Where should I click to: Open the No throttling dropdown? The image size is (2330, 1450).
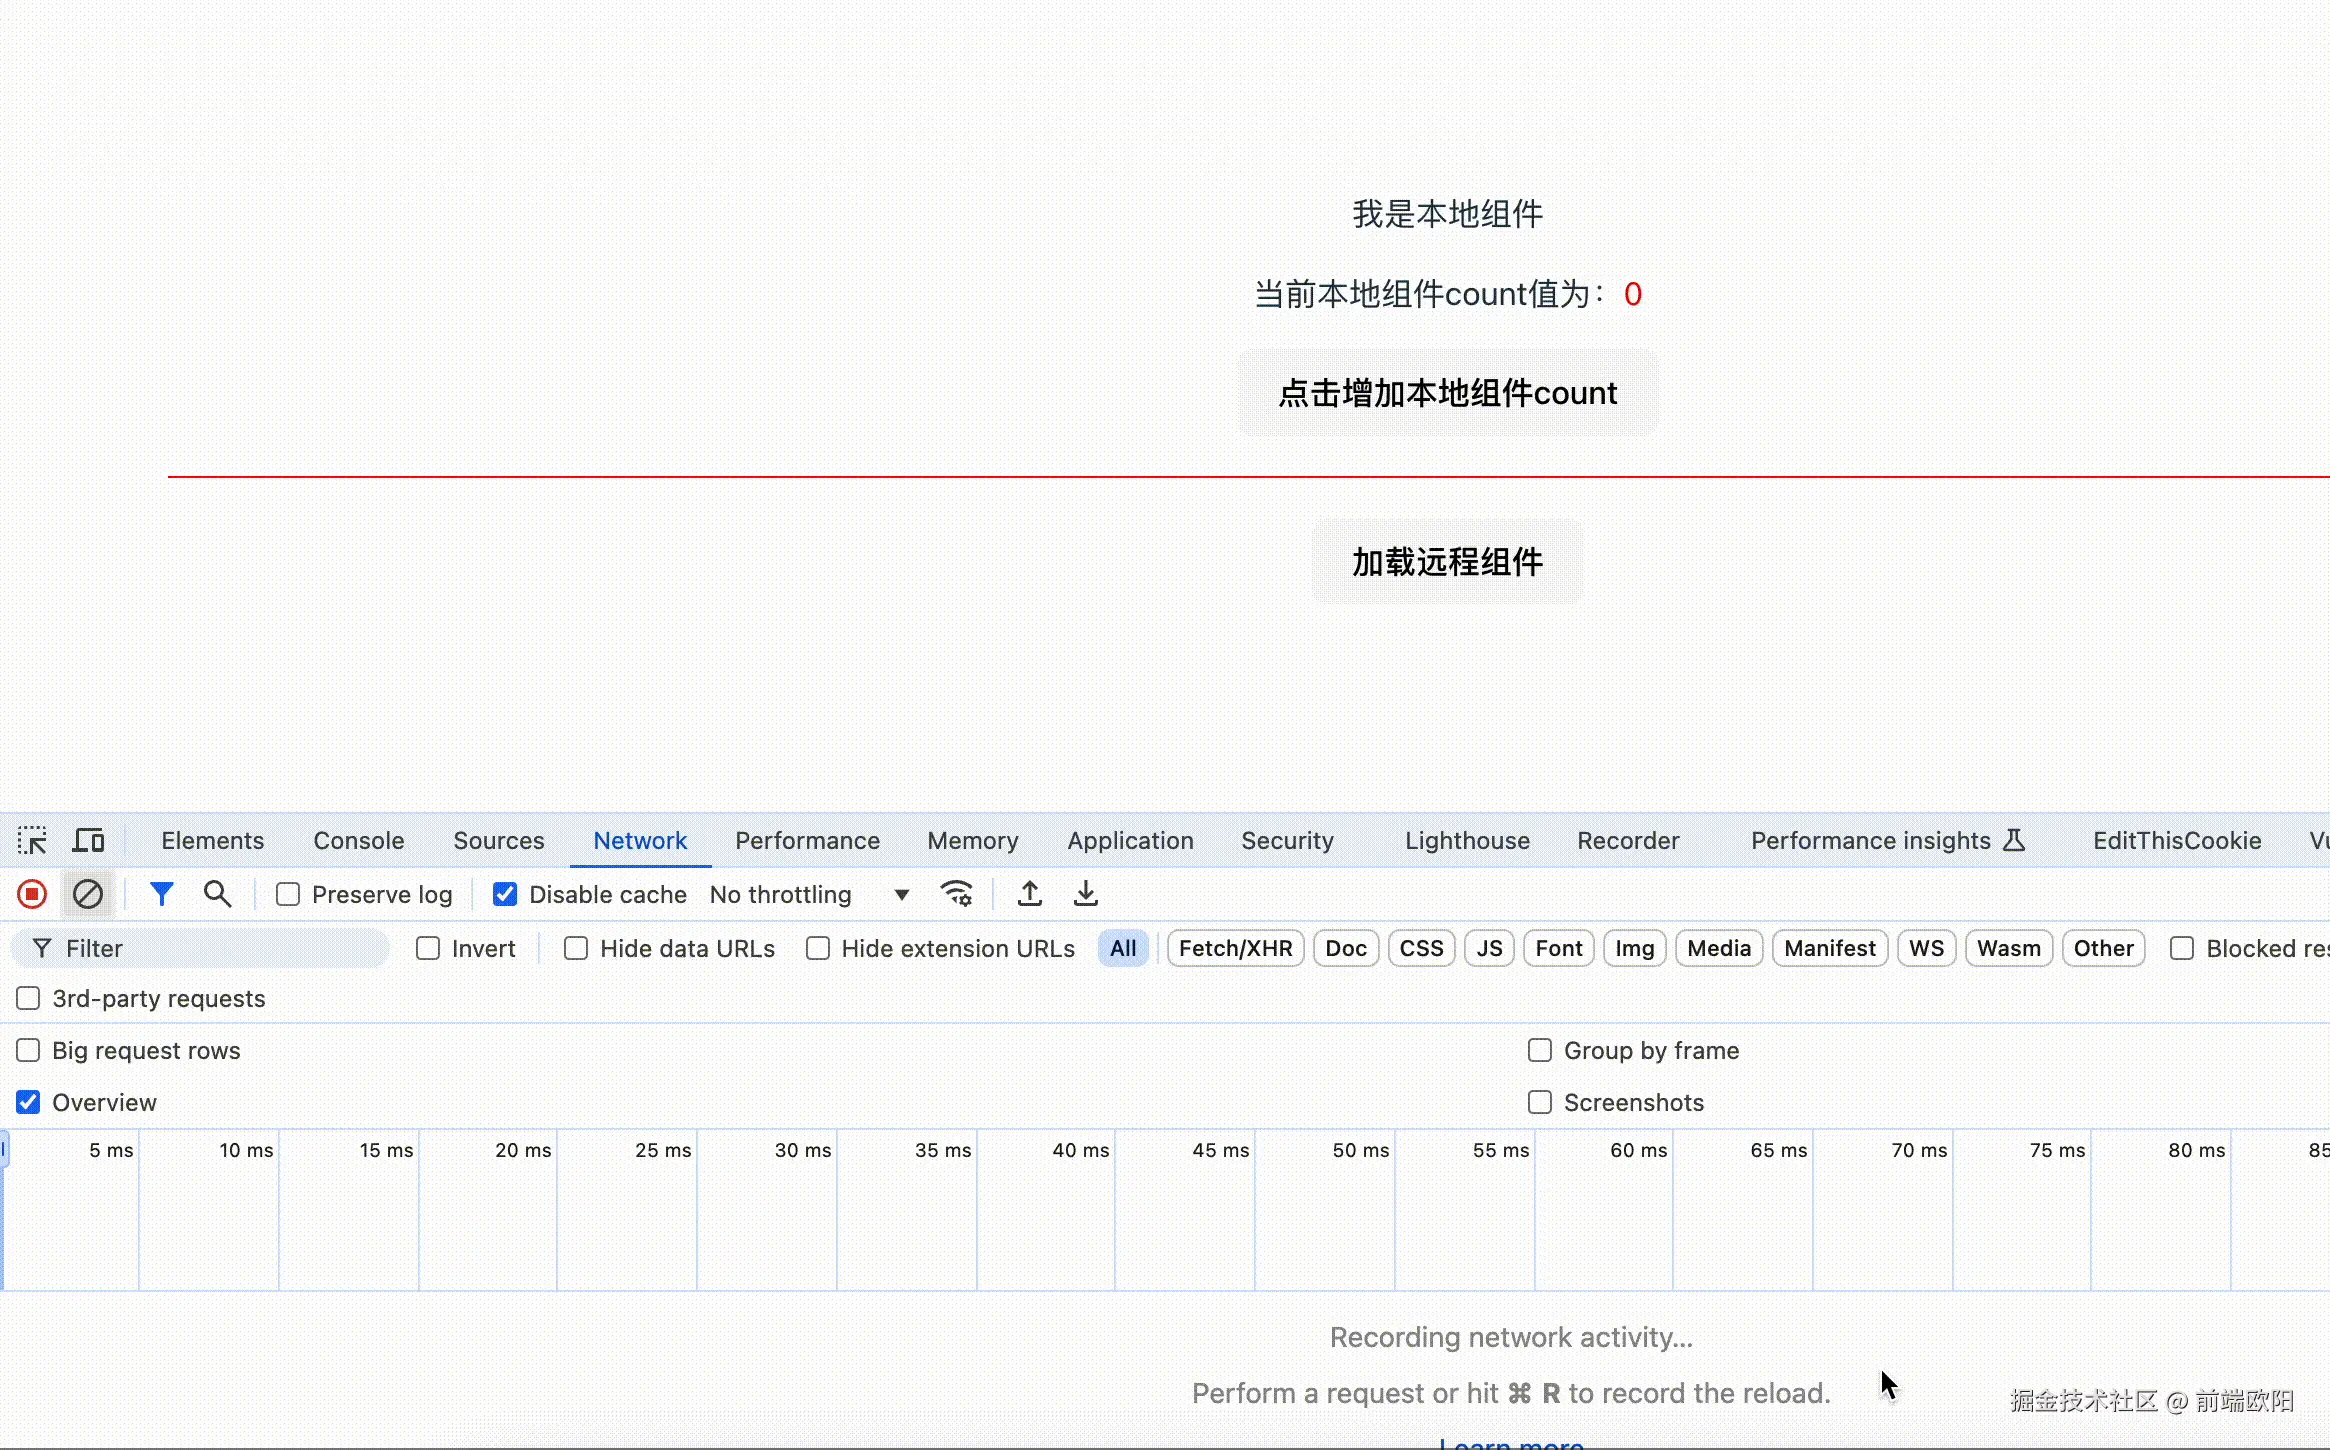coord(808,894)
